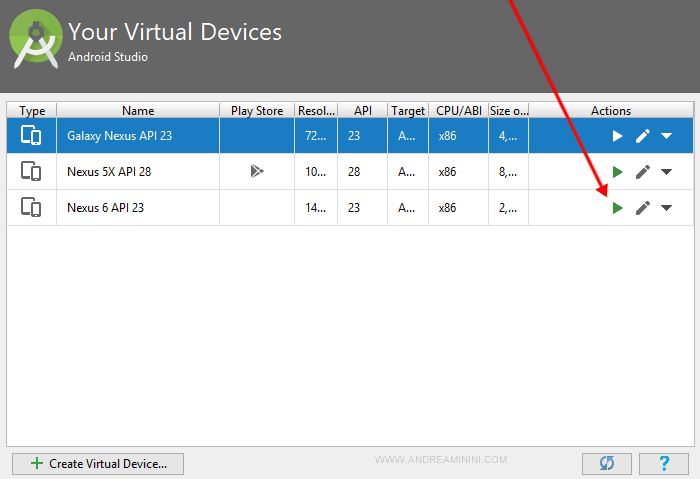Click device type icon for Nexus 5X

click(x=31, y=171)
